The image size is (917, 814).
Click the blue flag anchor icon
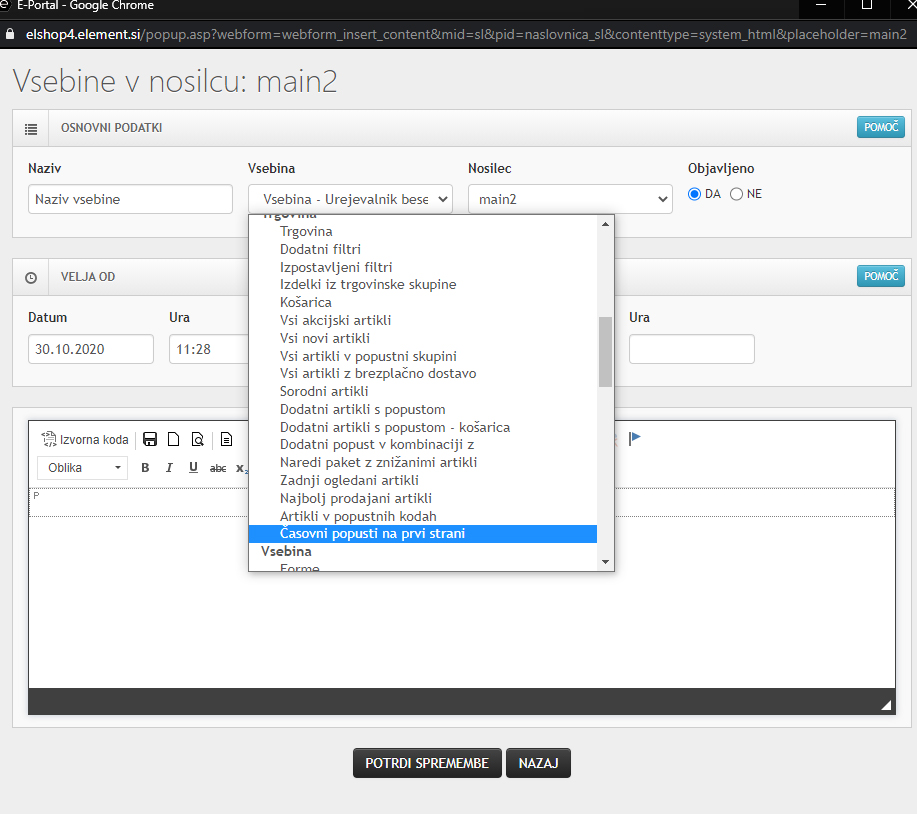click(x=635, y=439)
